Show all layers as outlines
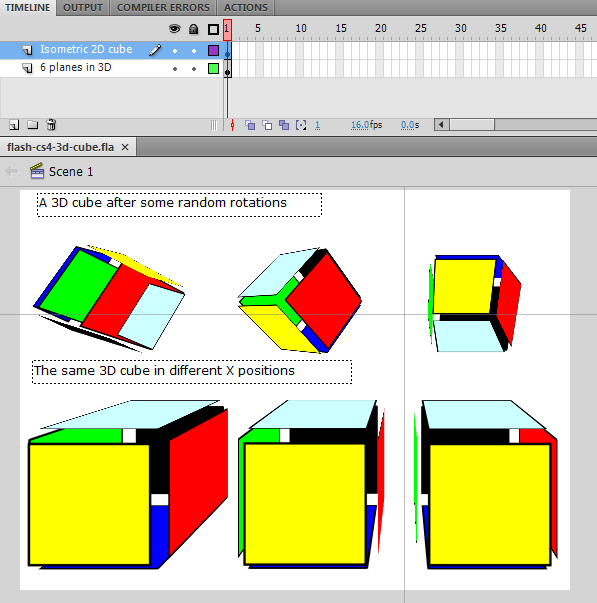The width and height of the screenshot is (597, 603). pyautogui.click(x=213, y=29)
